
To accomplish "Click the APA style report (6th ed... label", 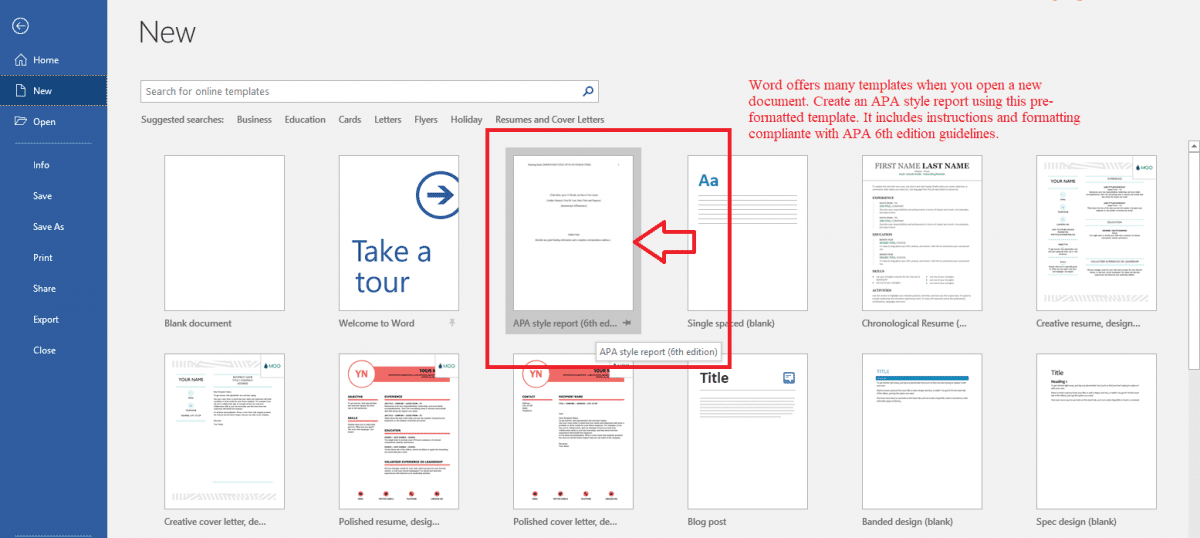I will 565,323.
